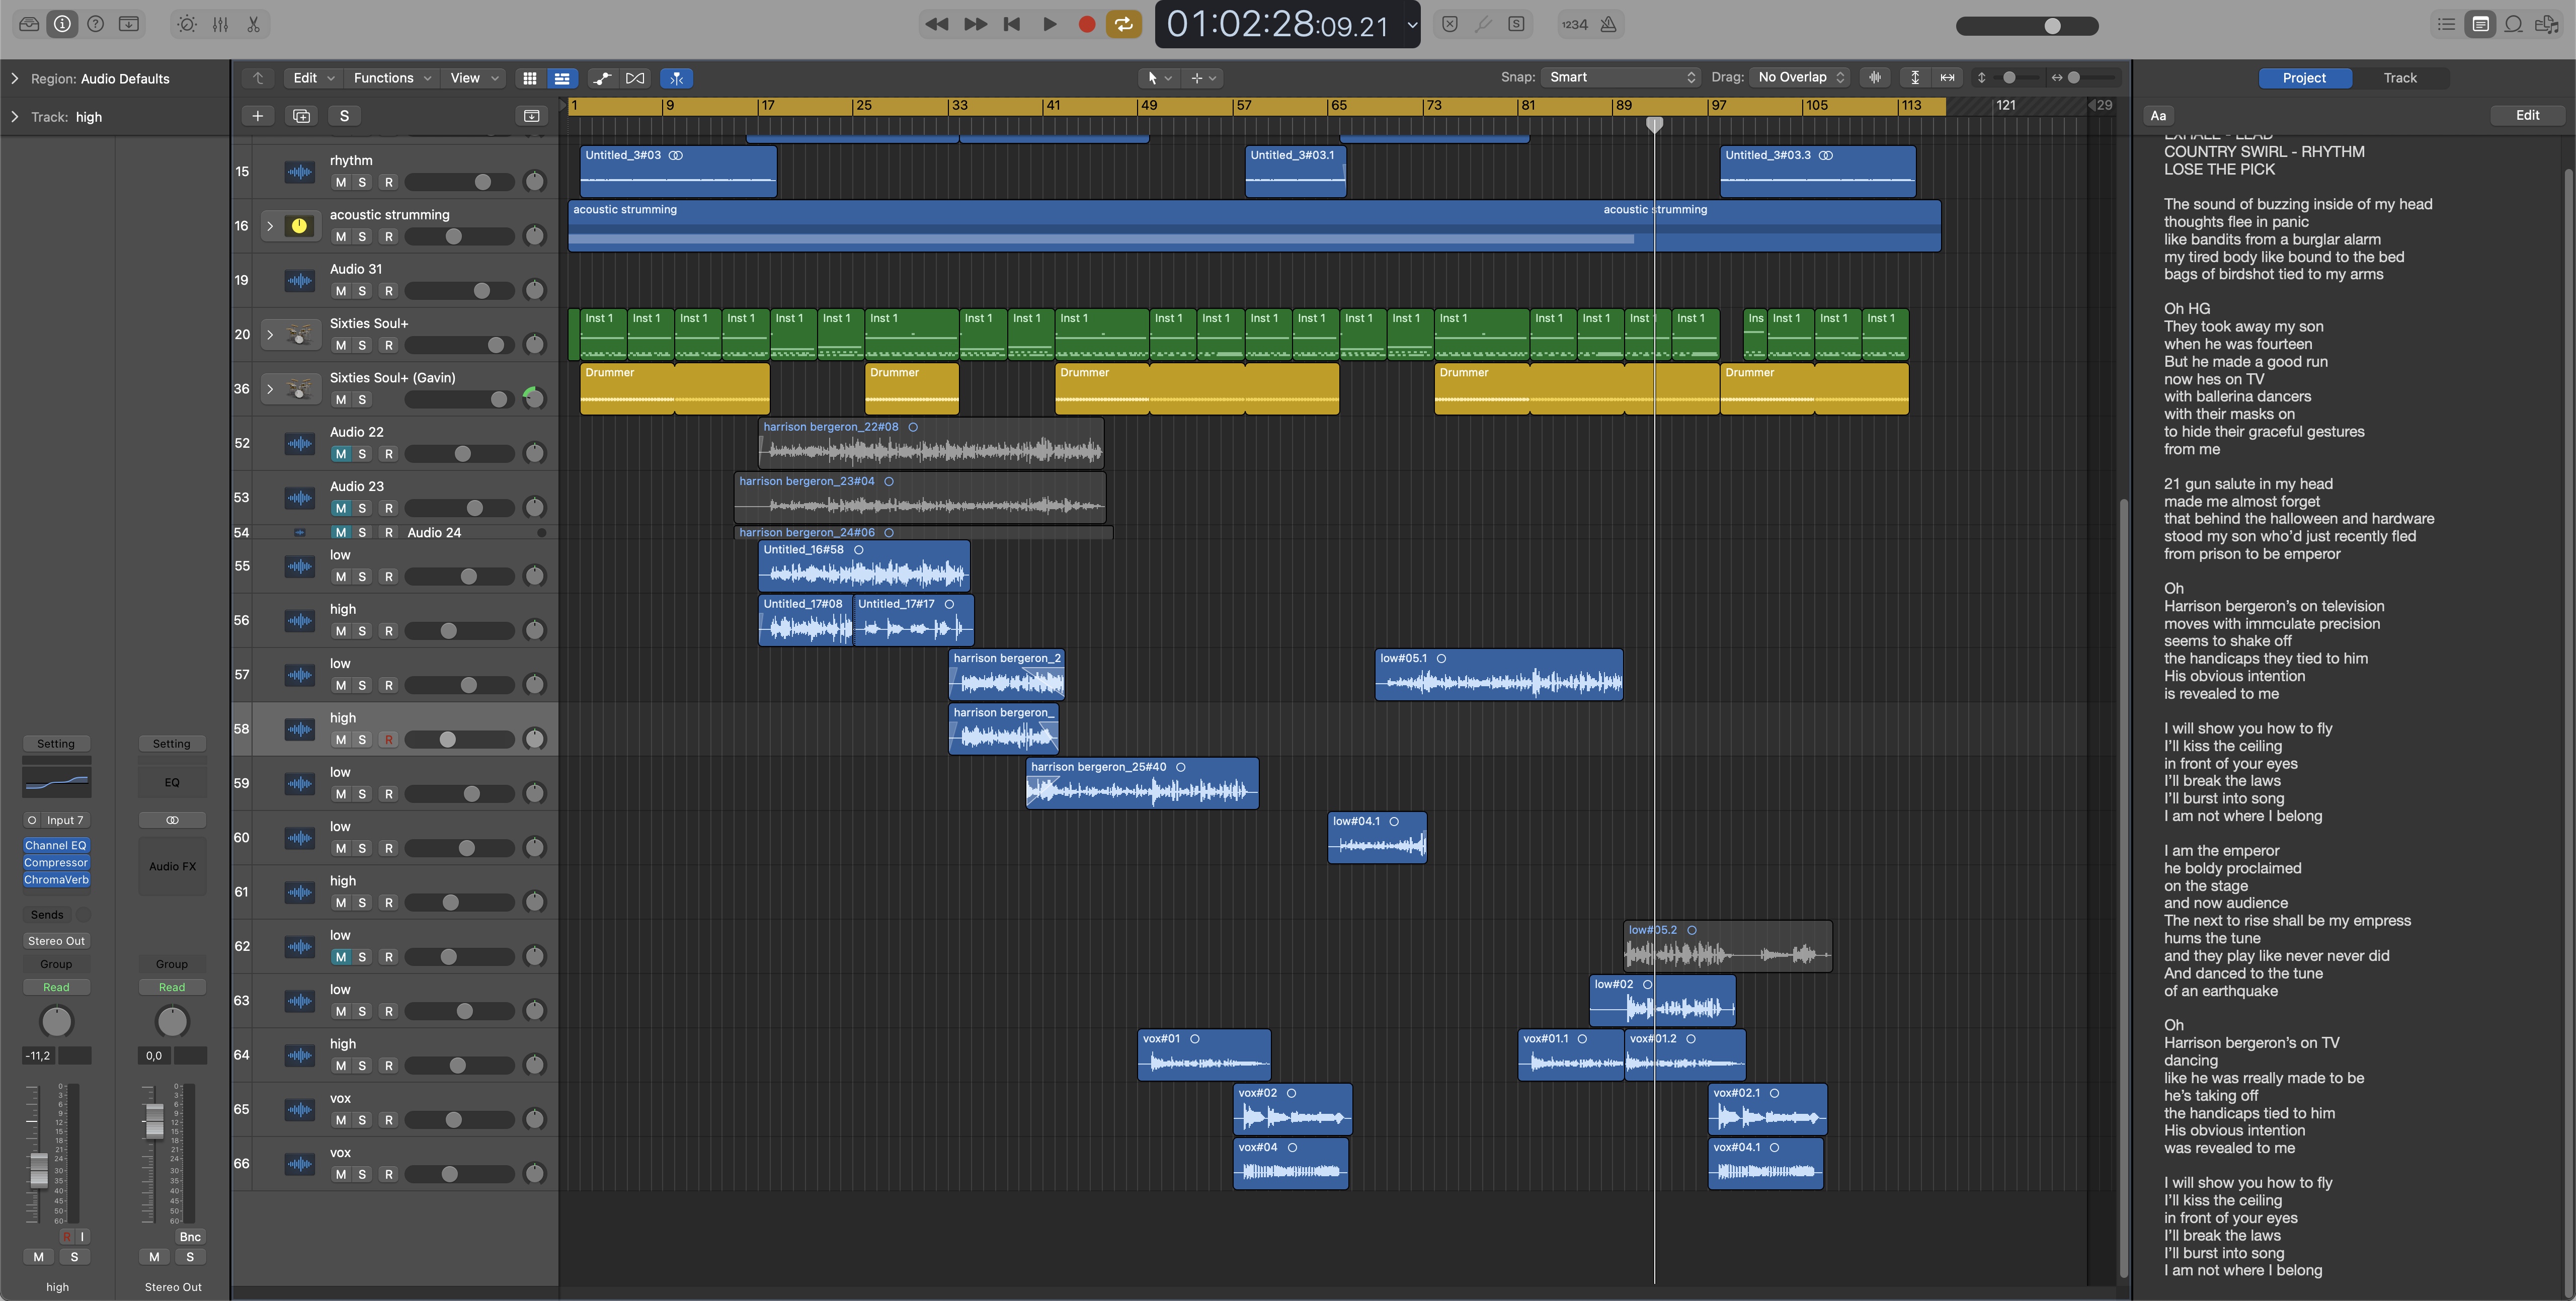
Task: Mute the Audio 22 track
Action: 341,454
